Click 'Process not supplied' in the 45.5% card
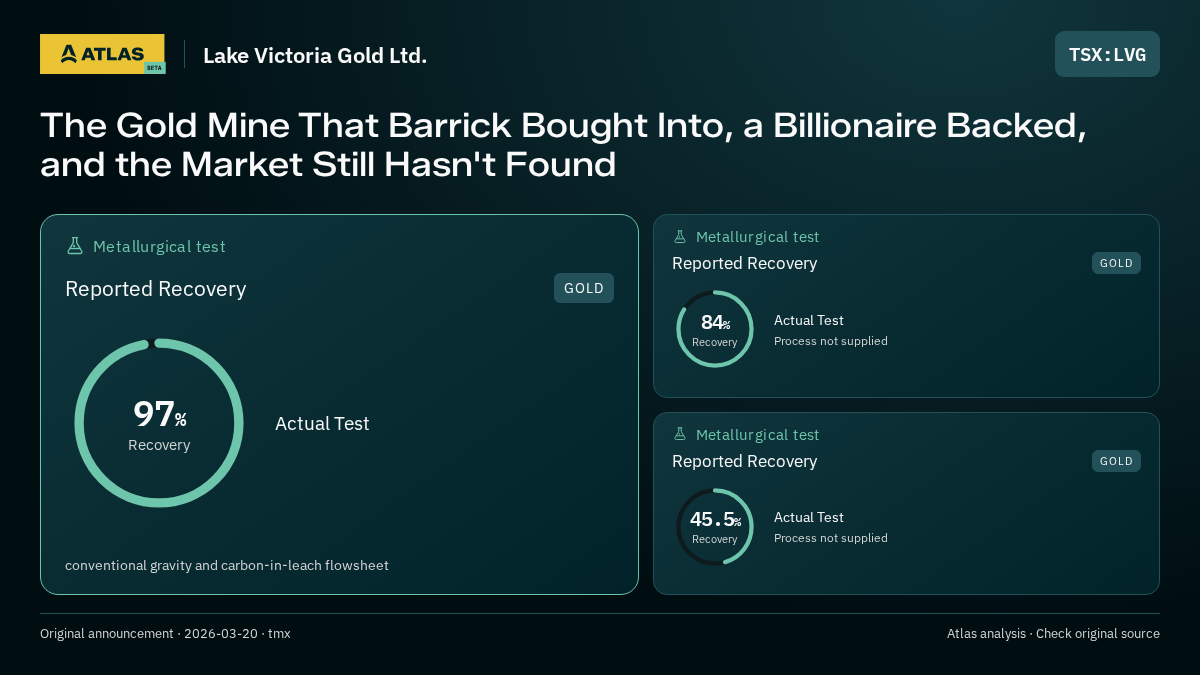1200x675 pixels. click(x=831, y=538)
